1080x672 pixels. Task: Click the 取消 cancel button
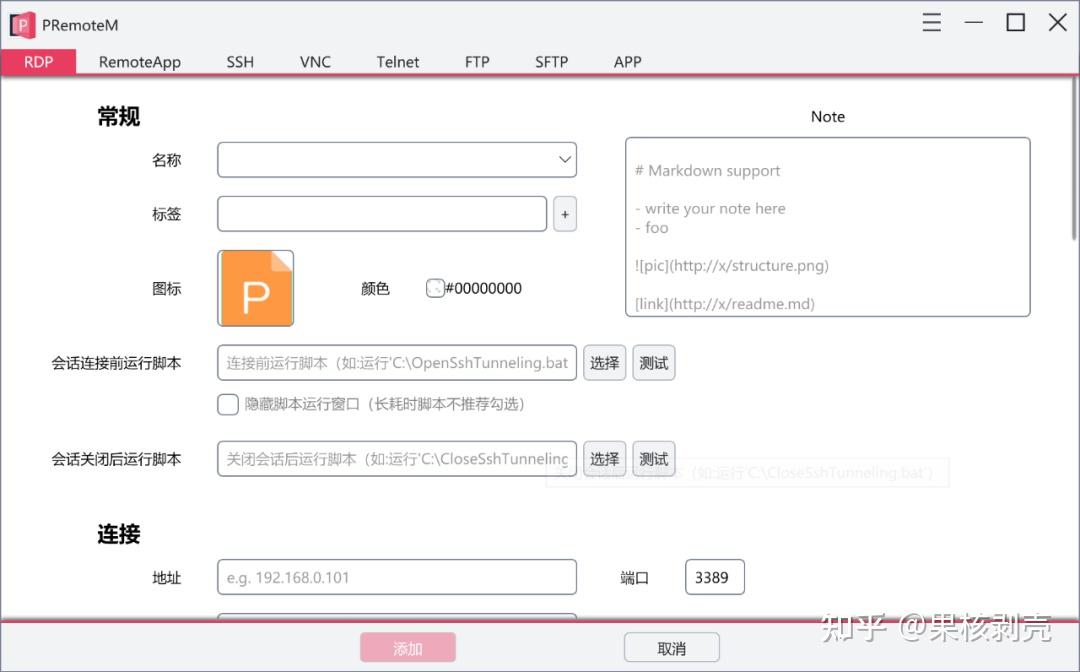(671, 646)
